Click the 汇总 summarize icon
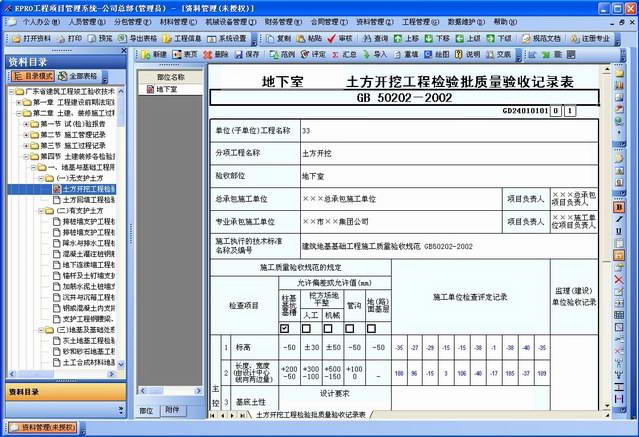 [335, 55]
